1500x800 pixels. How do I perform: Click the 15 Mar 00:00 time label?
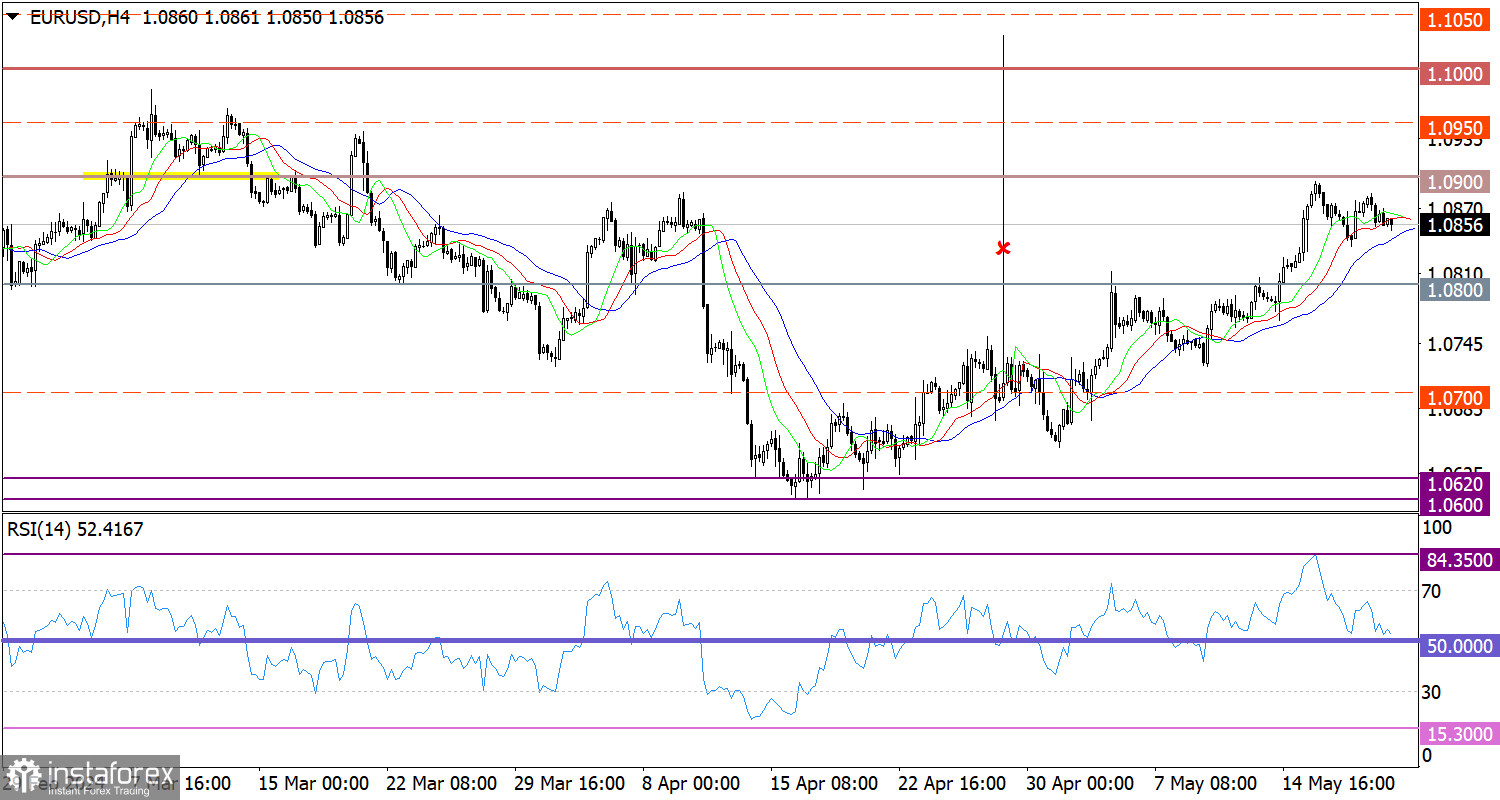(315, 782)
